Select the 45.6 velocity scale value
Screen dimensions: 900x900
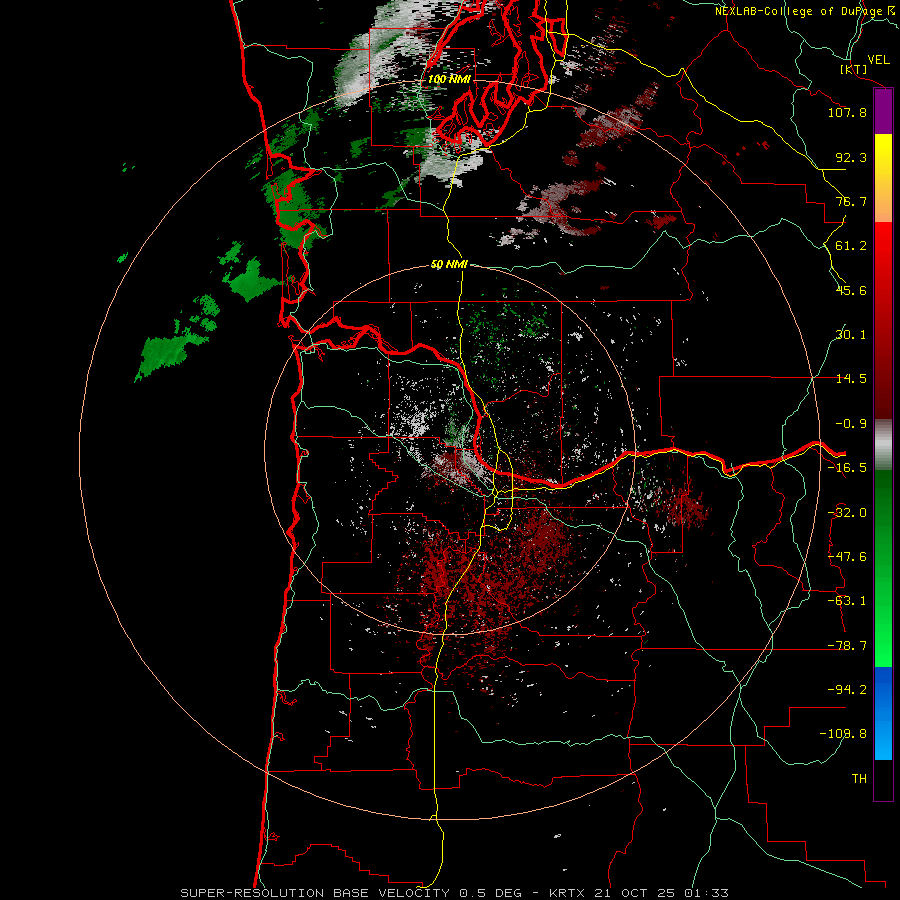(x=851, y=290)
